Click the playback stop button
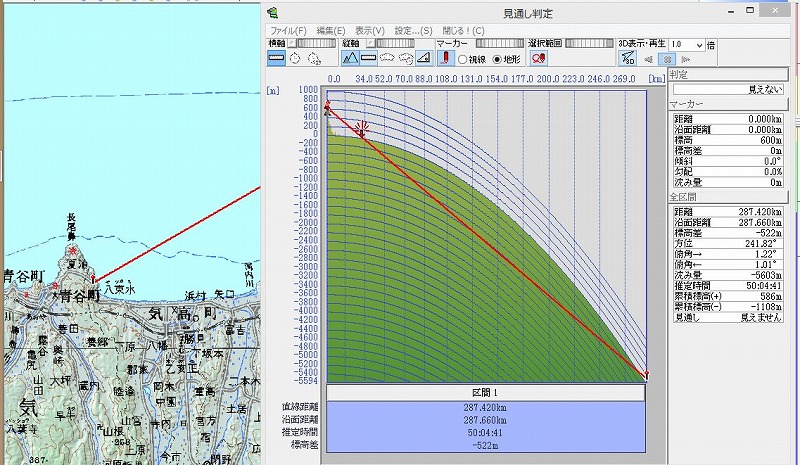The image size is (800, 465). 667,59
